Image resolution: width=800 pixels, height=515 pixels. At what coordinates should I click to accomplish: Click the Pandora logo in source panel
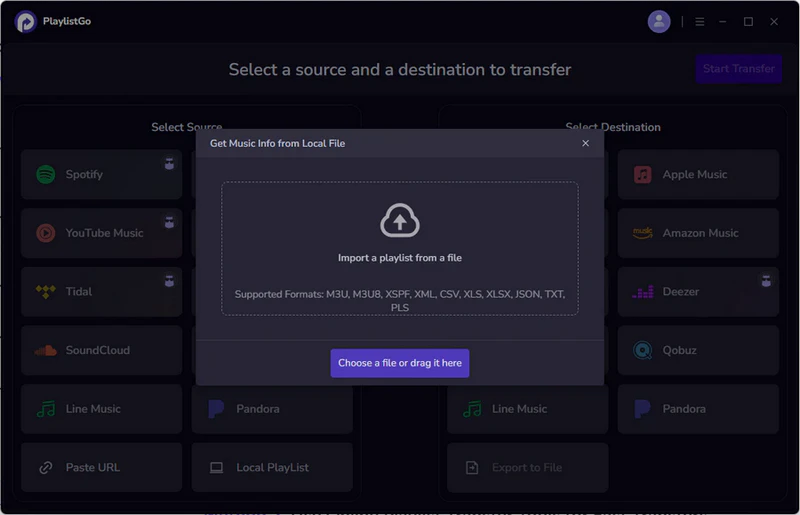216,409
